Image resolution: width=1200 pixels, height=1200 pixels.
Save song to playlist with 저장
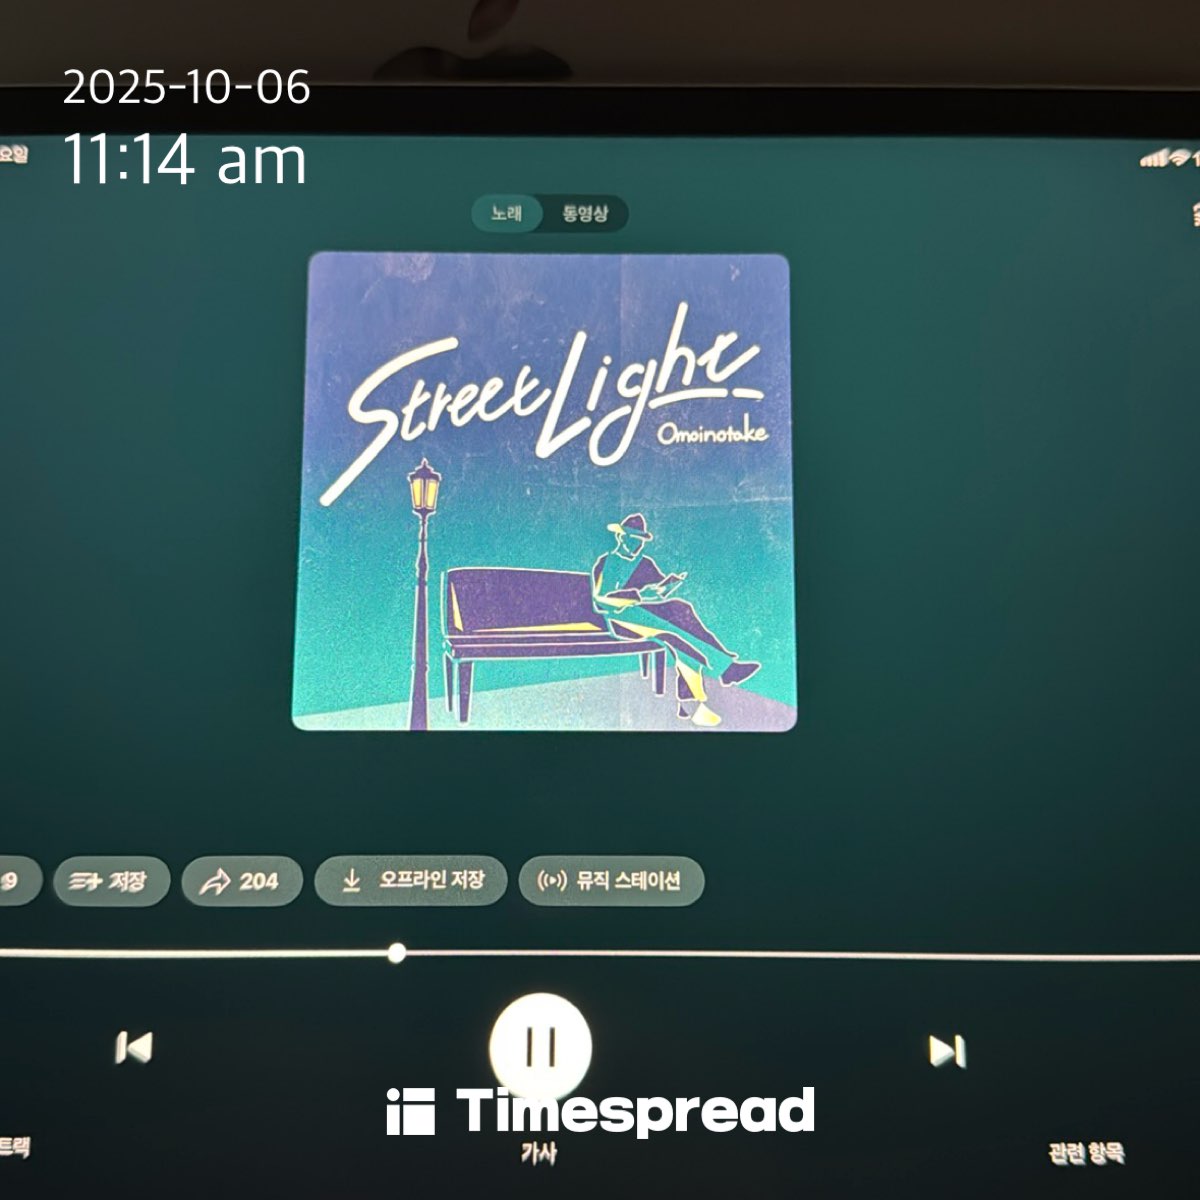coord(111,881)
